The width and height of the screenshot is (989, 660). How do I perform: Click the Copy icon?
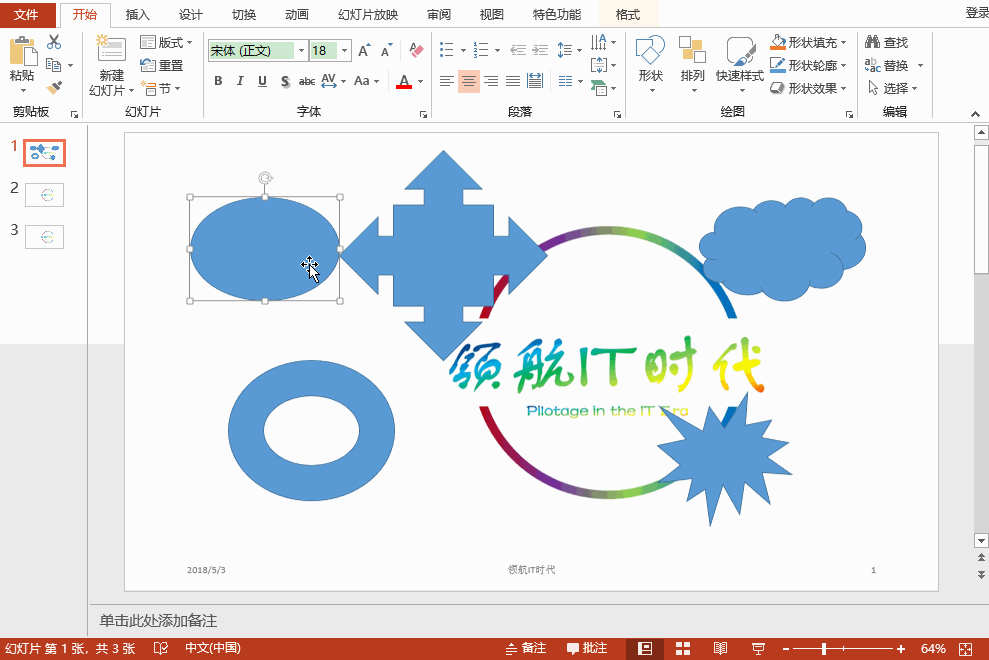(x=54, y=65)
